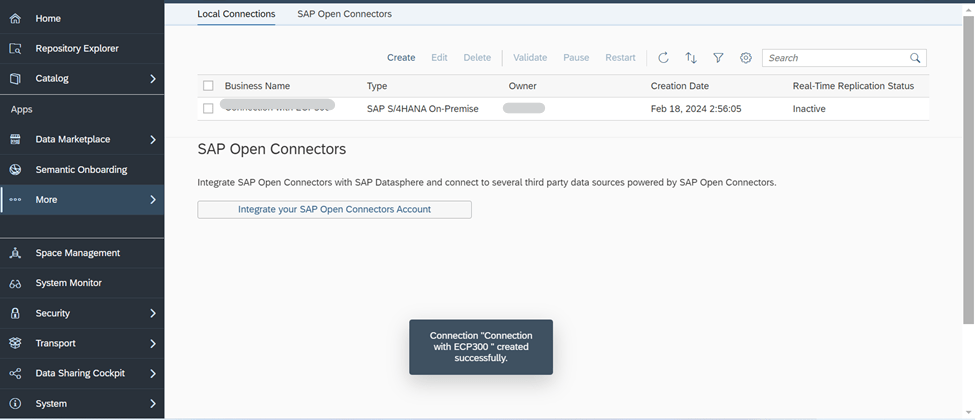
Task: Click Integrate your SAP Open Connectors Account
Action: (x=335, y=210)
